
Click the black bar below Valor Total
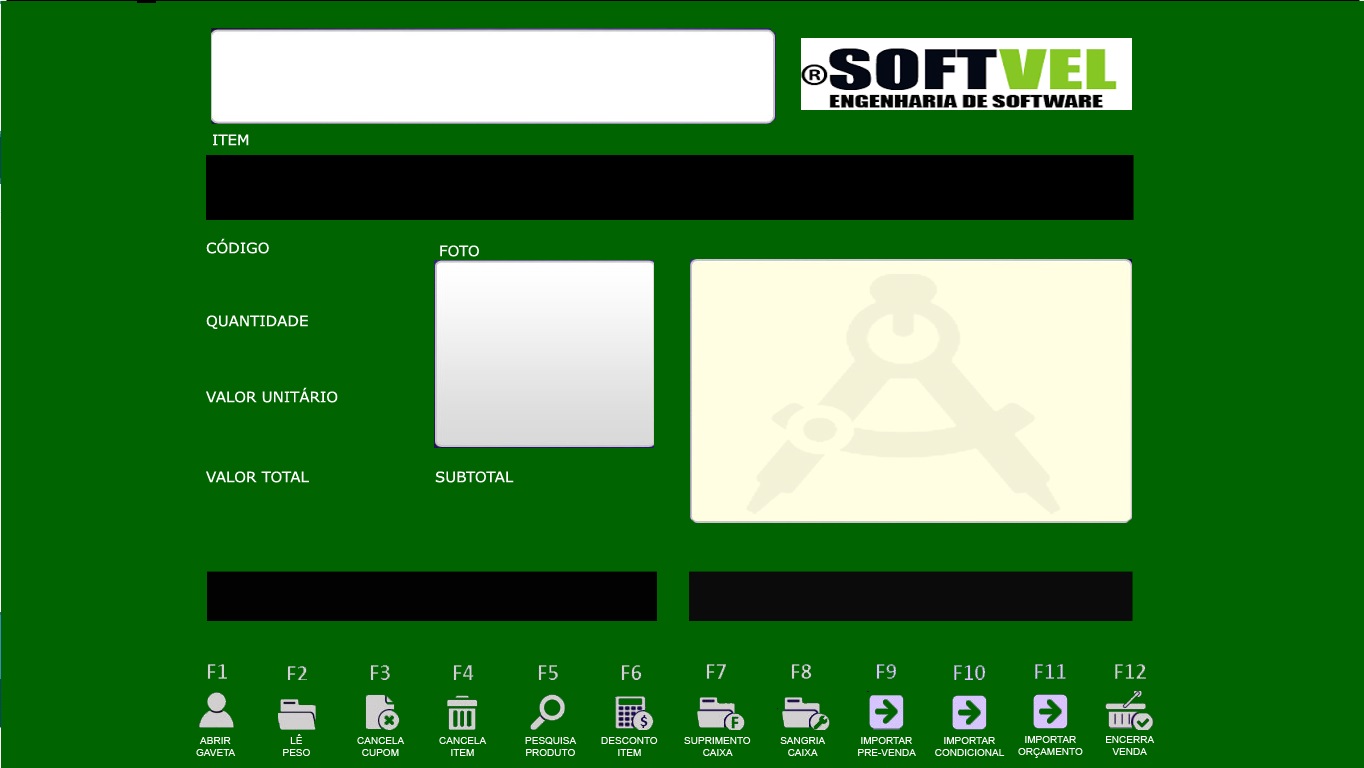click(431, 596)
